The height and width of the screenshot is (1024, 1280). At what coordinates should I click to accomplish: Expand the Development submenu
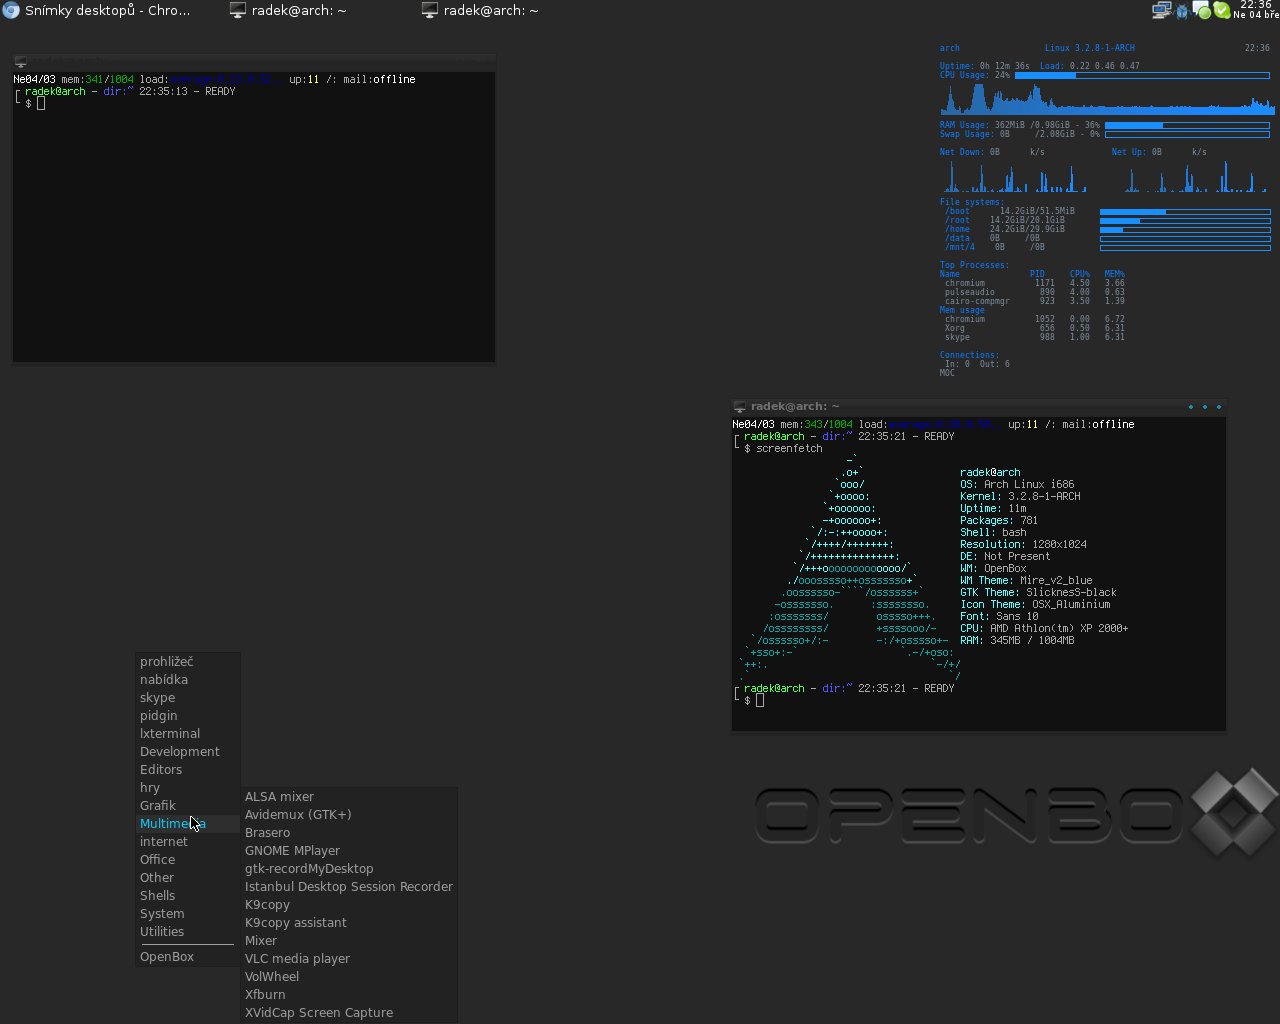click(188, 752)
